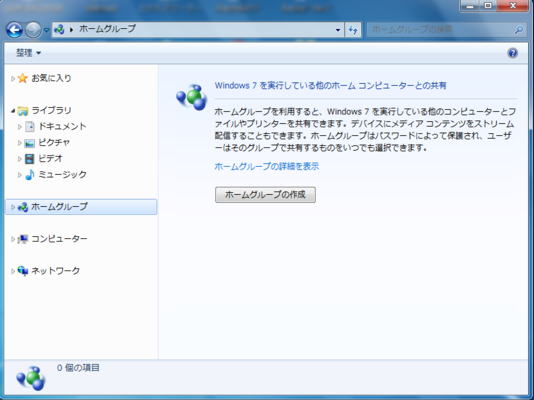Expand the ネットワーク tree node
Image resolution: width=534 pixels, height=400 pixels.
(x=13, y=271)
